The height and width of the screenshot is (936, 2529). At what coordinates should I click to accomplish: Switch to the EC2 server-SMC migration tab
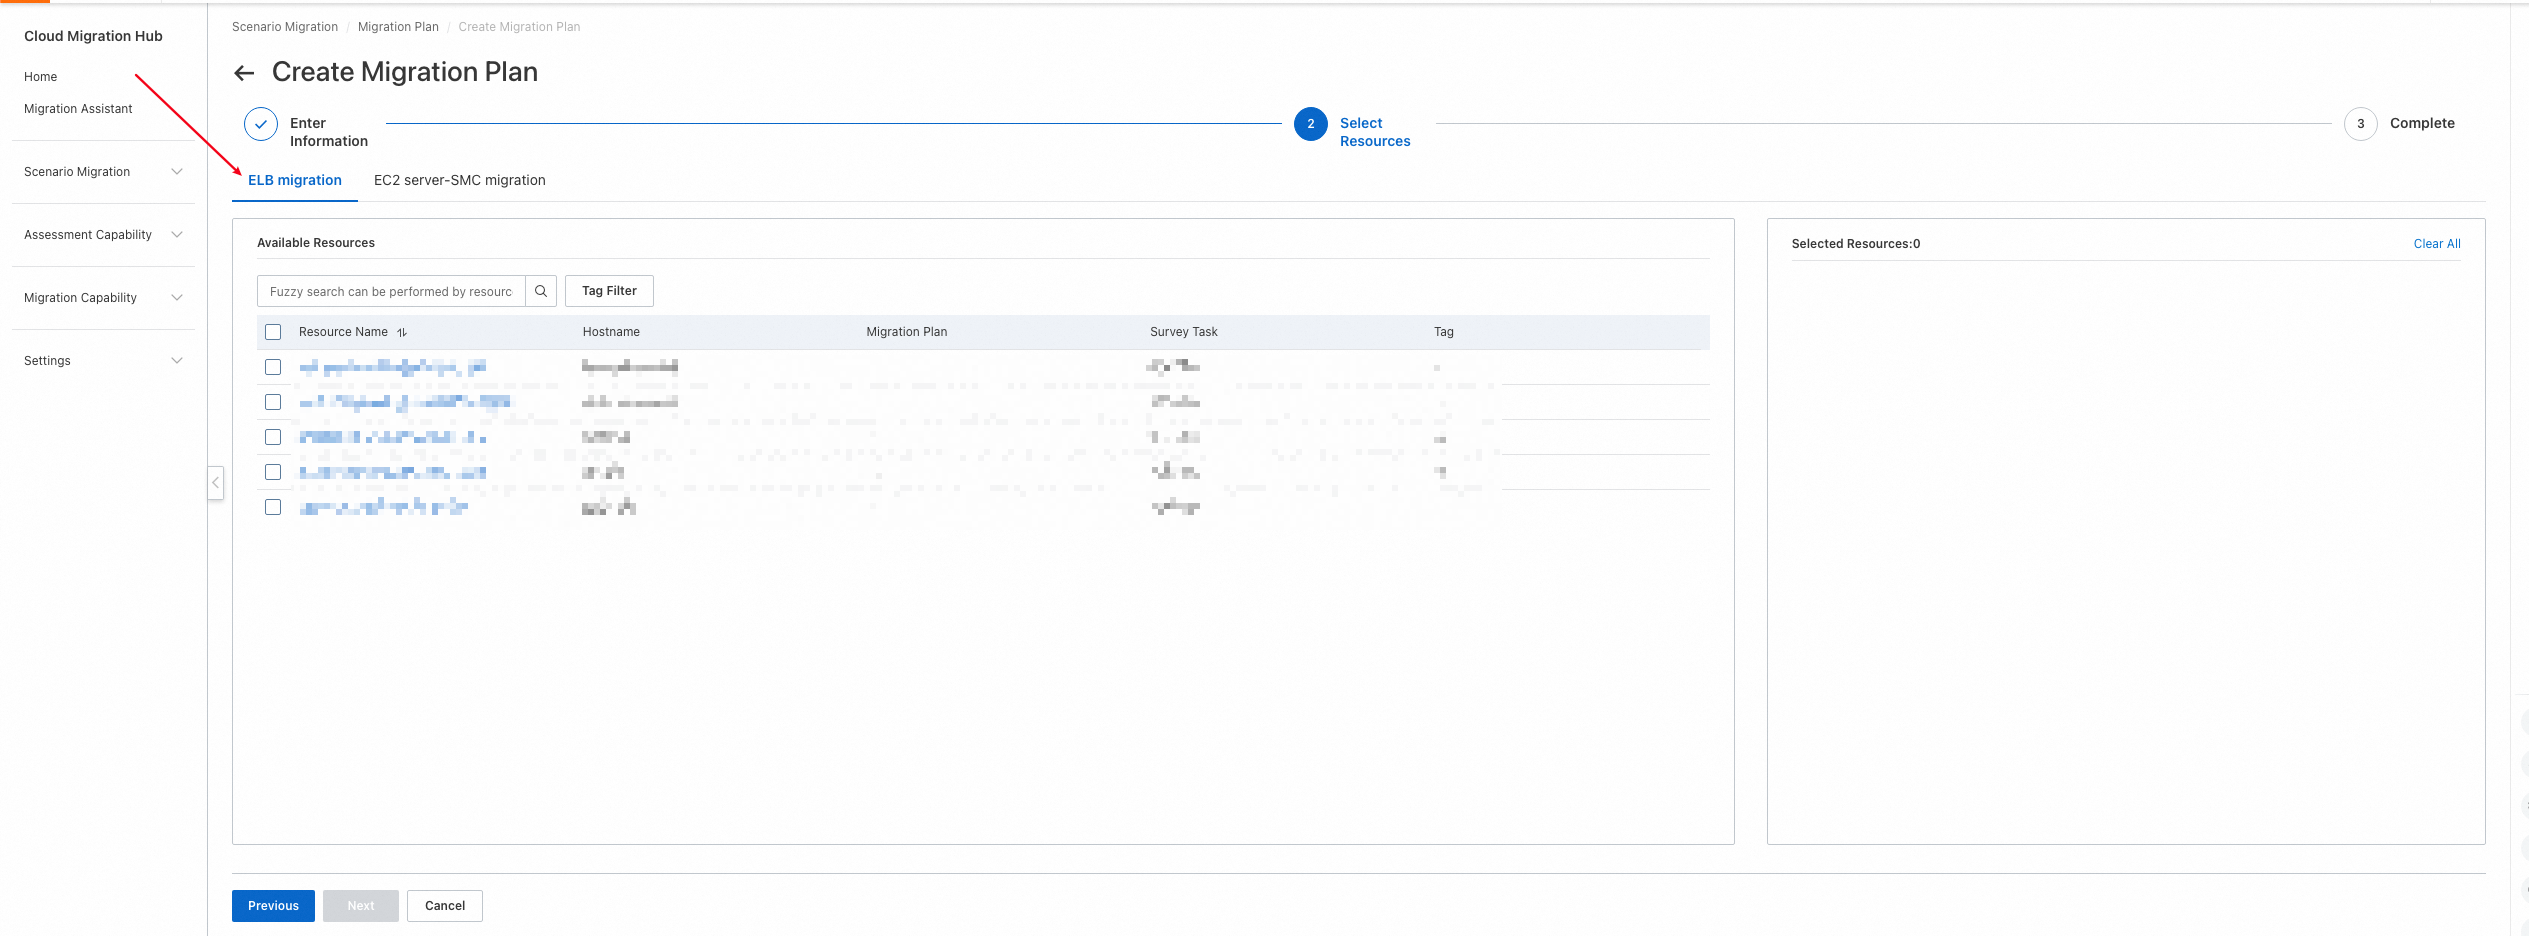click(460, 180)
